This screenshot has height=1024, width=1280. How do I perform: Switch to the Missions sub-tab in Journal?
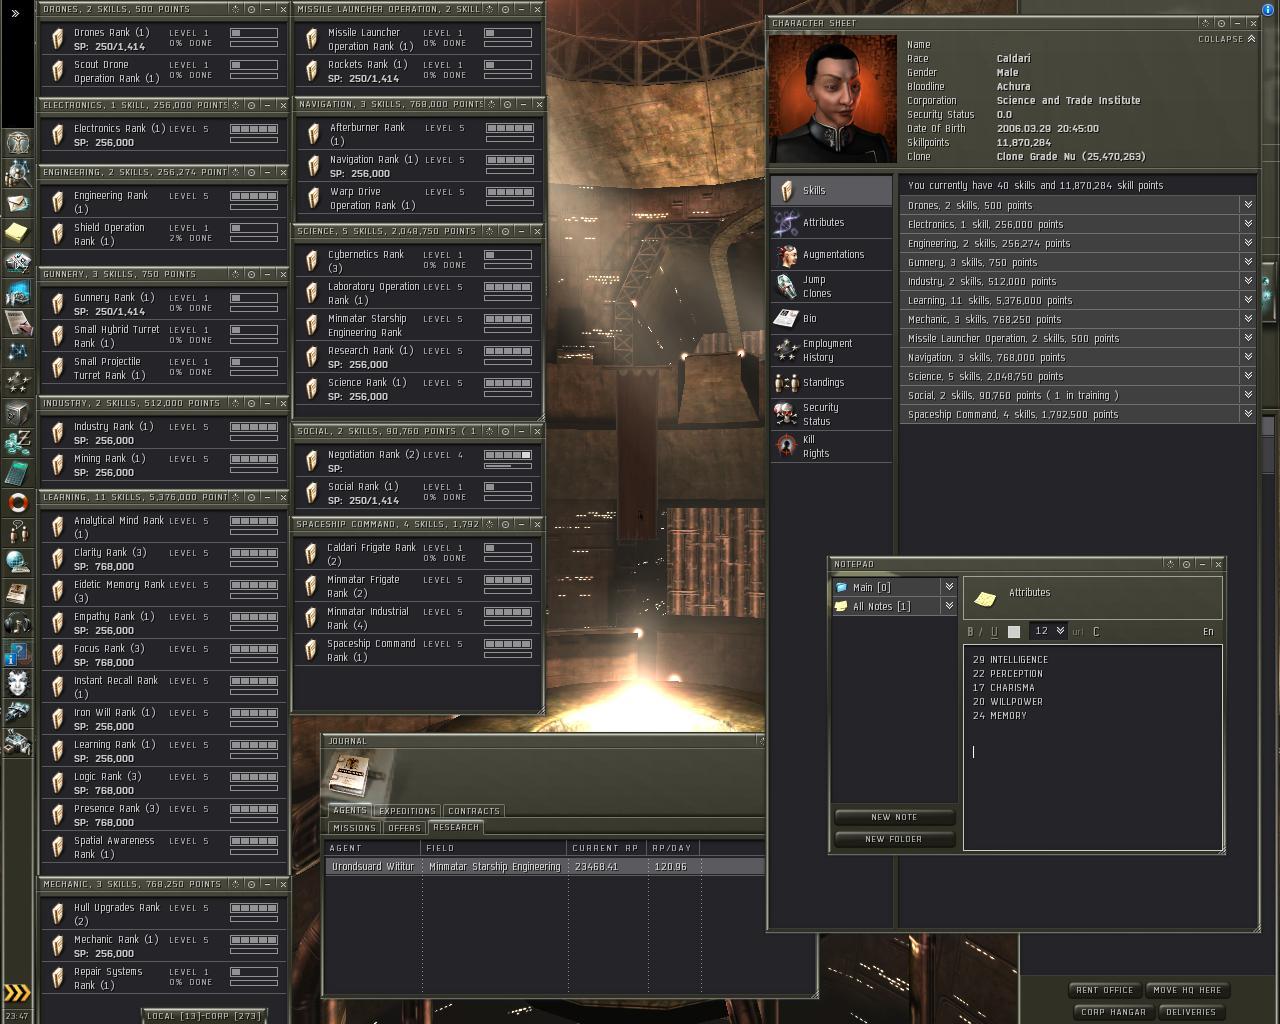[354, 827]
